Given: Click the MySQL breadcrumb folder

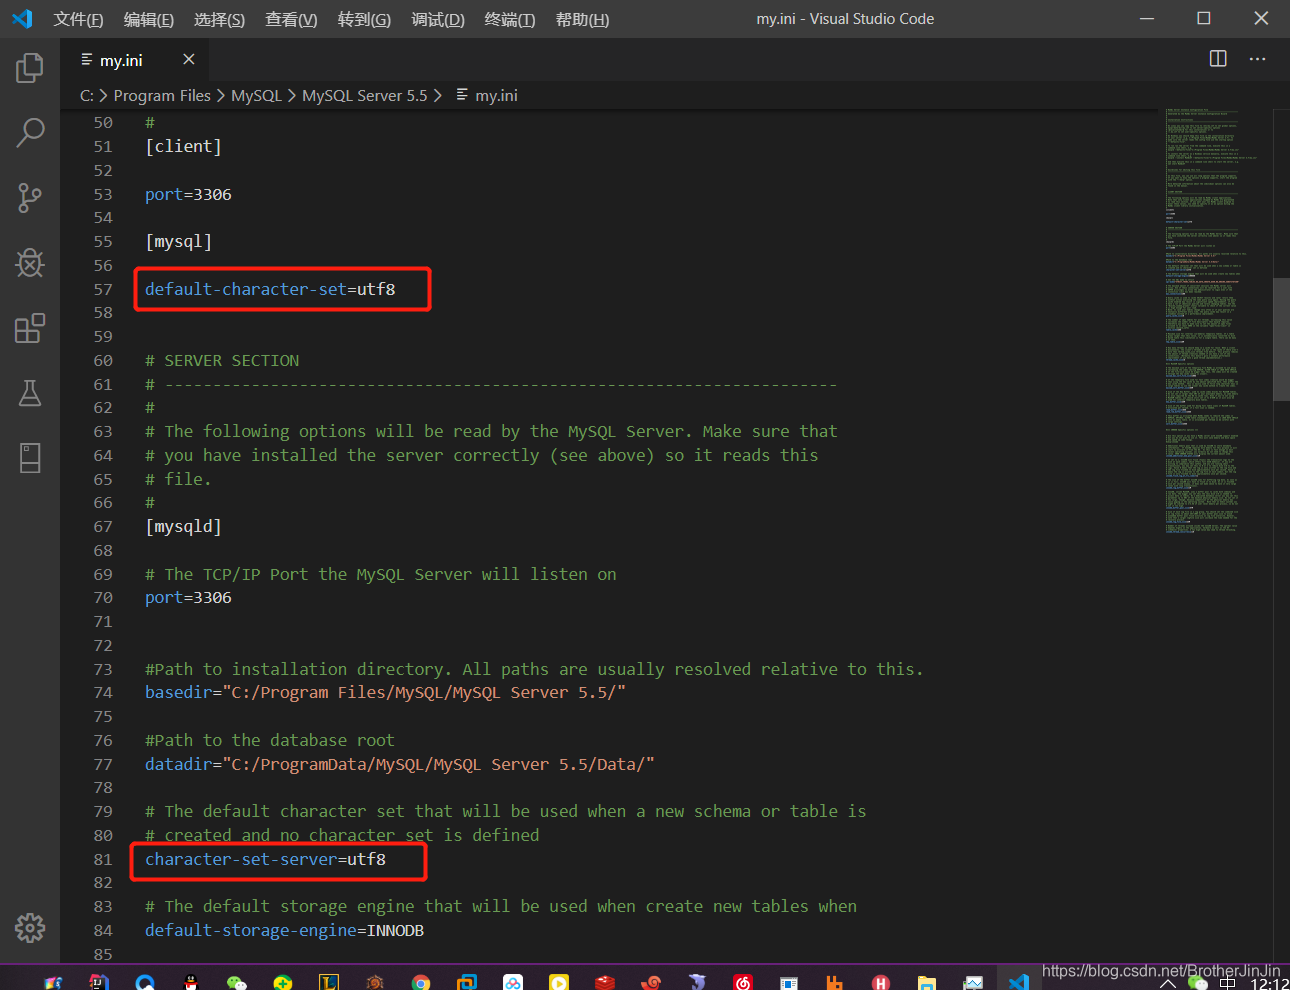Looking at the screenshot, I should coord(256,95).
